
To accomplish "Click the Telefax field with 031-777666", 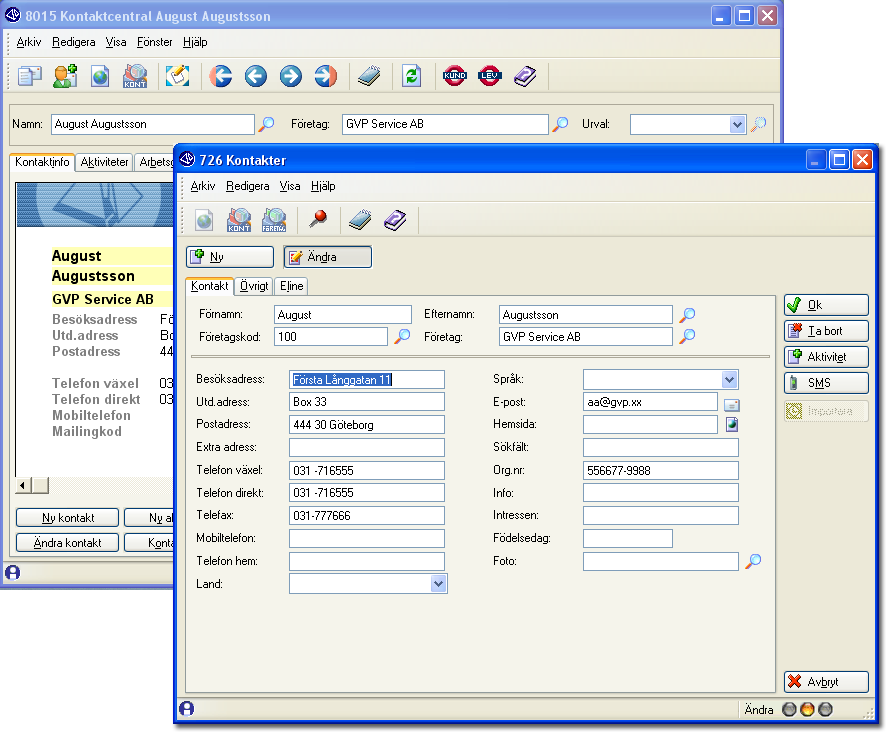I will pos(367,515).
